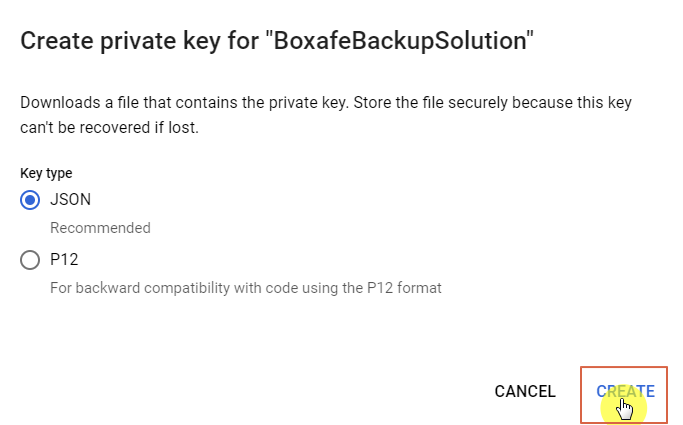Click the "Recommended" hint under JSON
The height and width of the screenshot is (425, 683).
(100, 228)
